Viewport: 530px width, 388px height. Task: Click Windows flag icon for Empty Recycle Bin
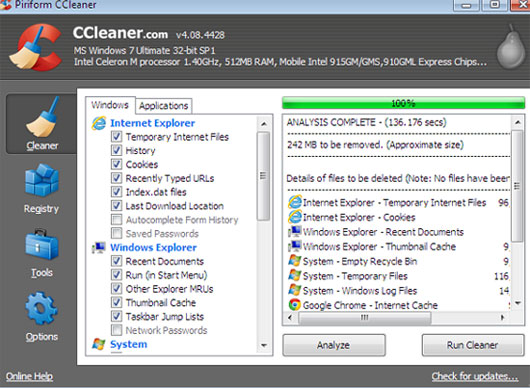(295, 261)
